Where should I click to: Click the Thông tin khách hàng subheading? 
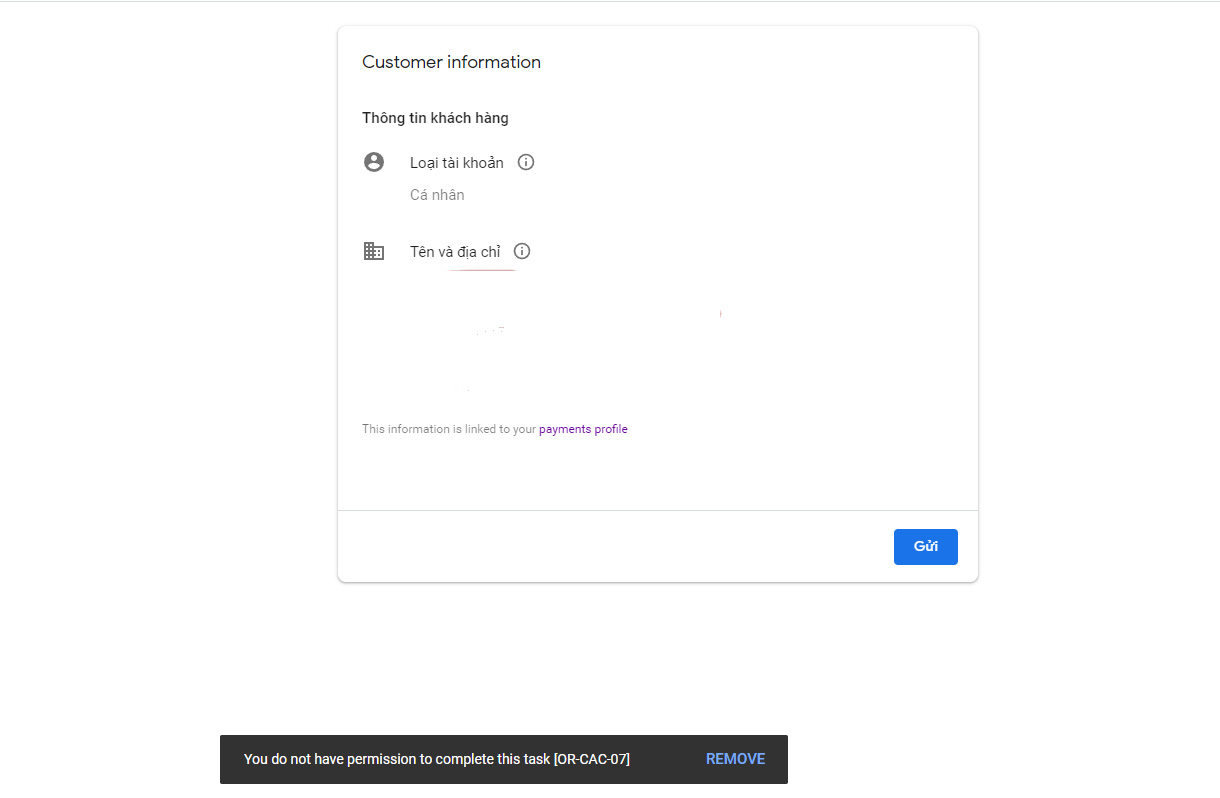click(x=435, y=118)
